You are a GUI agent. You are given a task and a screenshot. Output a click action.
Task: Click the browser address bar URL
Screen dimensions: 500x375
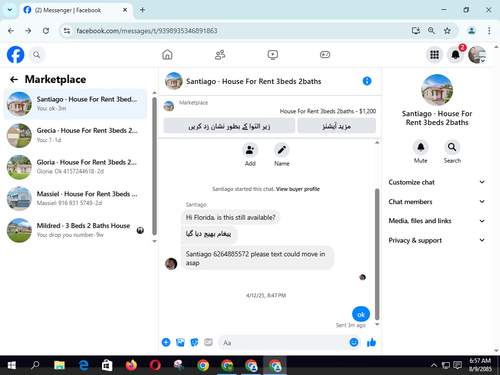coord(147,31)
